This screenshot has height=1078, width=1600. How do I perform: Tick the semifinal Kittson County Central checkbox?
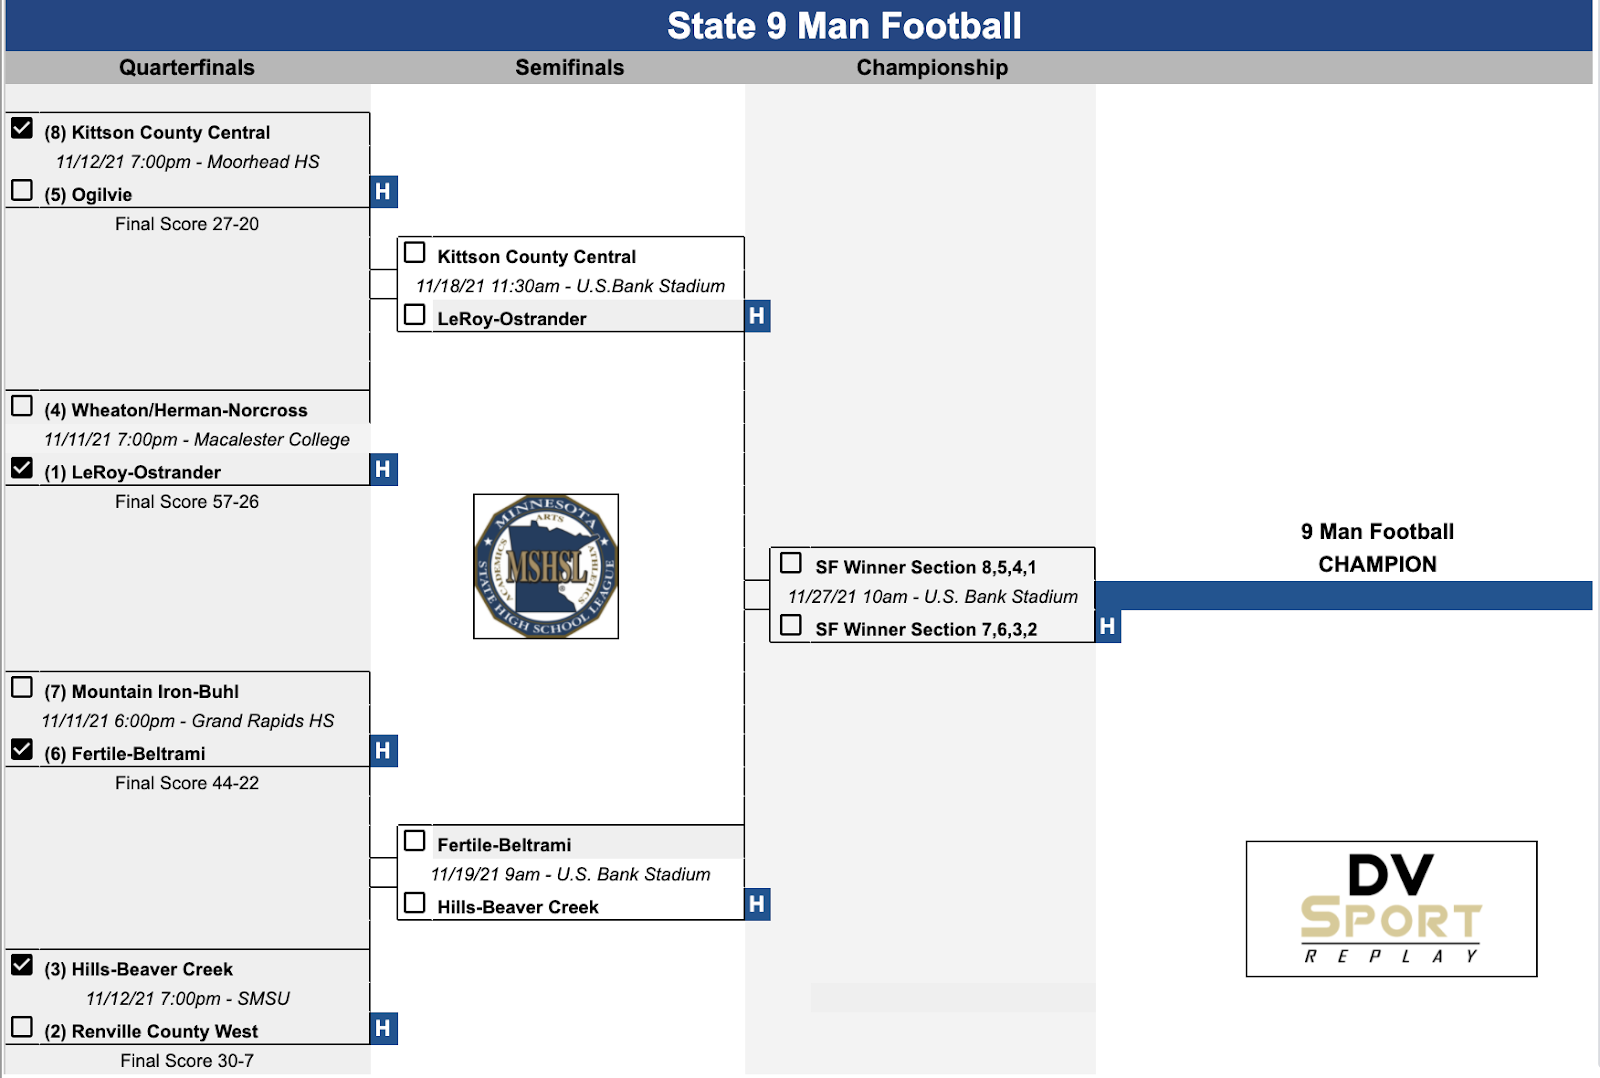click(x=415, y=253)
